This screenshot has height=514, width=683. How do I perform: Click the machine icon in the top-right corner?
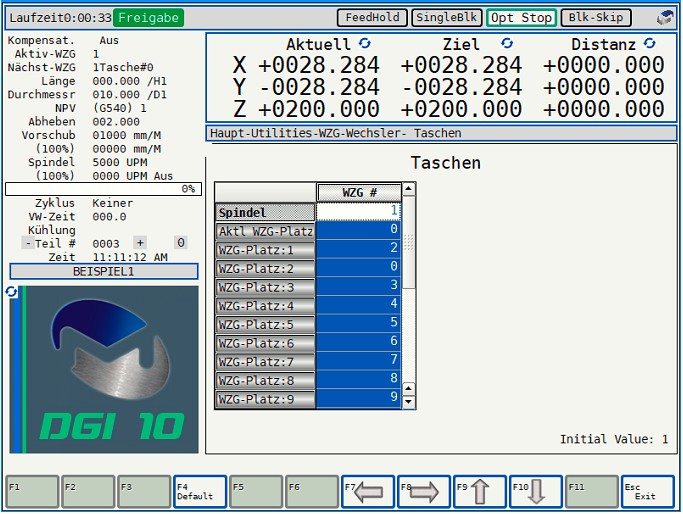(x=665, y=18)
